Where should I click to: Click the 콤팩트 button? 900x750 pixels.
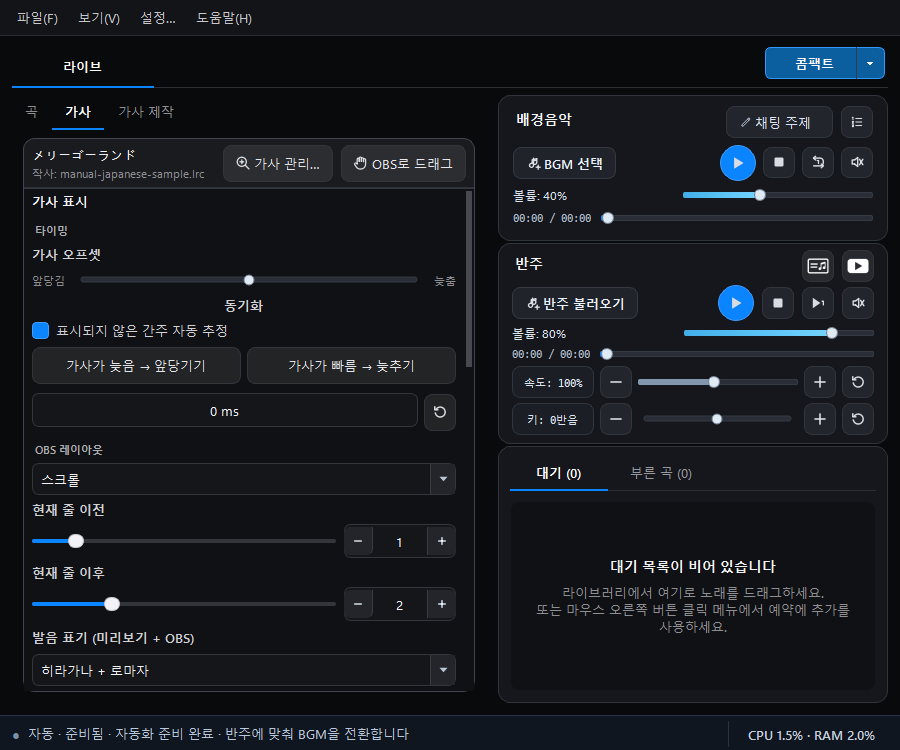click(x=811, y=63)
